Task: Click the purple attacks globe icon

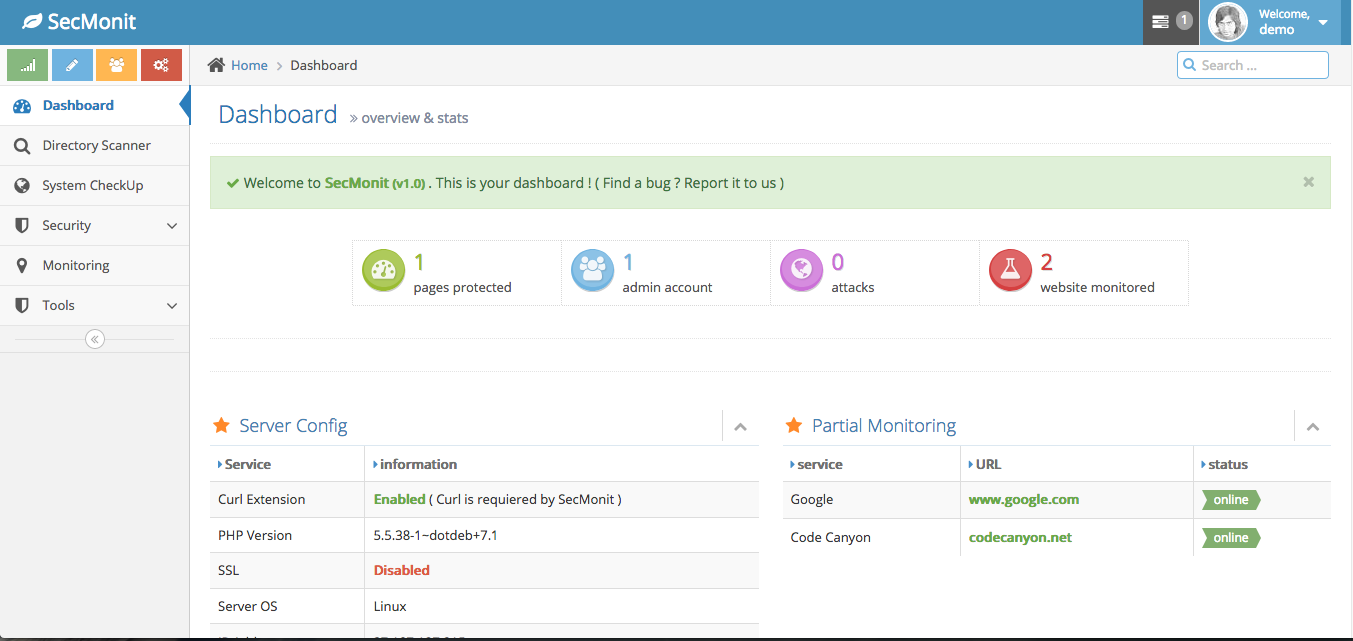Action: [x=802, y=271]
